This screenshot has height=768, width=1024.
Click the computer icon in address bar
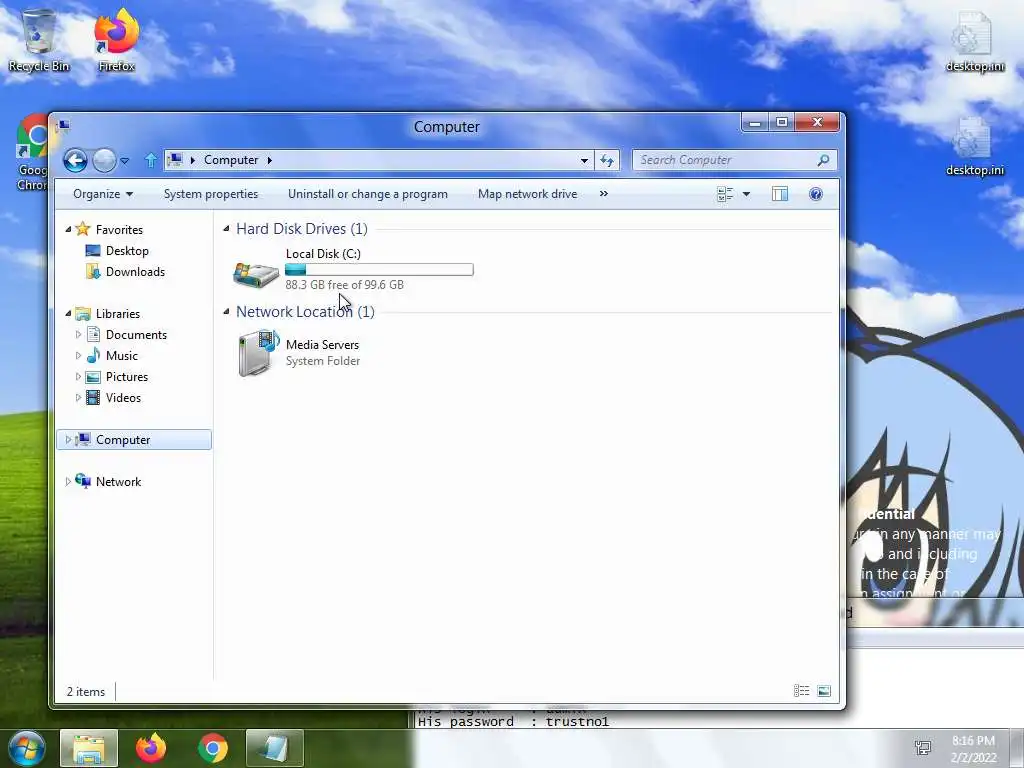[175, 160]
